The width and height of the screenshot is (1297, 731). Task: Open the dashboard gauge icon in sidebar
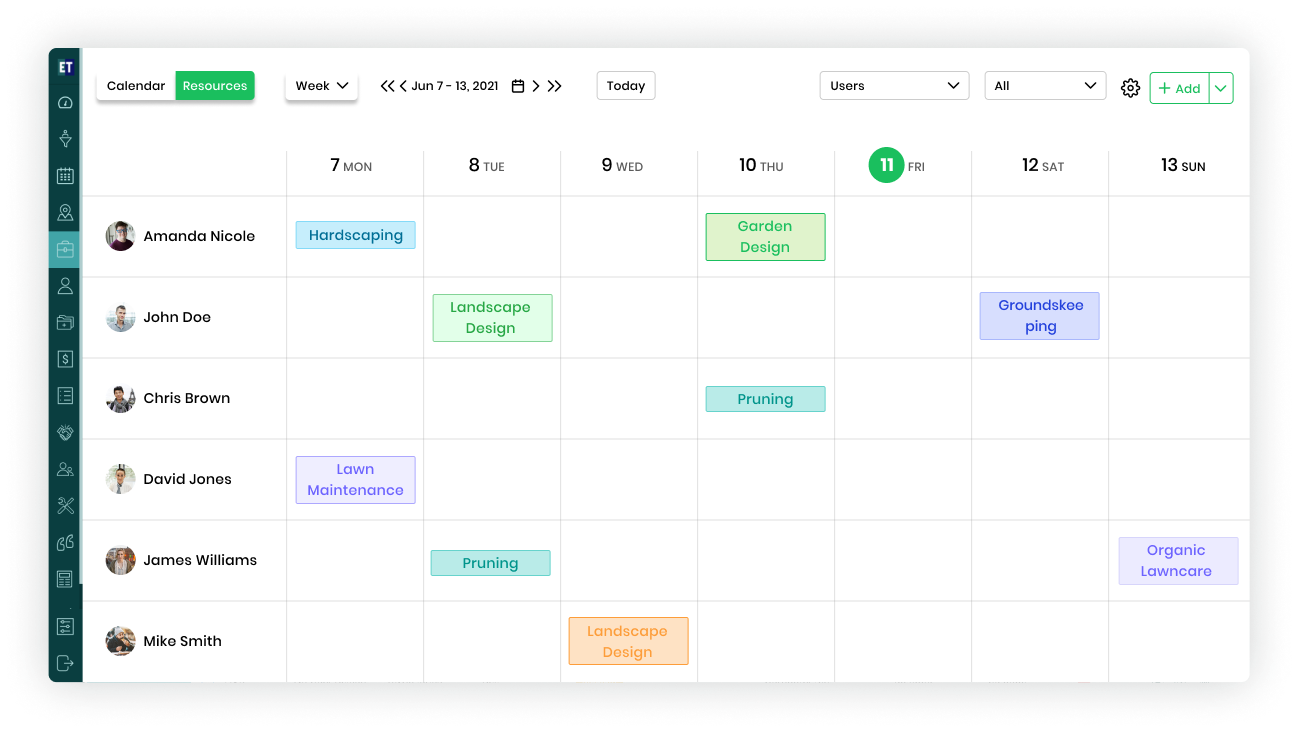tap(65, 103)
